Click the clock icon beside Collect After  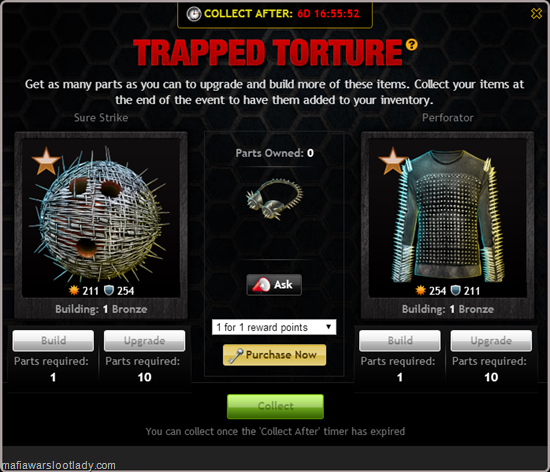193,14
